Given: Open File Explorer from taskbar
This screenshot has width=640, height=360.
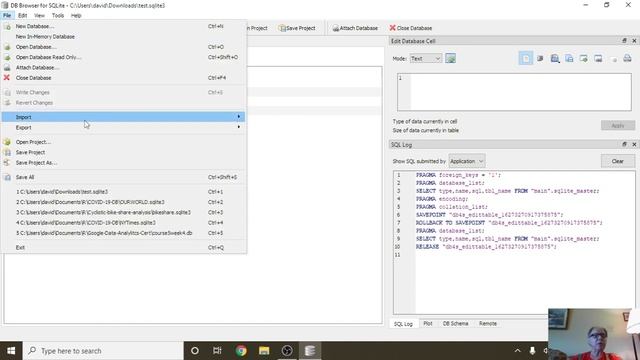Looking at the screenshot, I should [264, 351].
